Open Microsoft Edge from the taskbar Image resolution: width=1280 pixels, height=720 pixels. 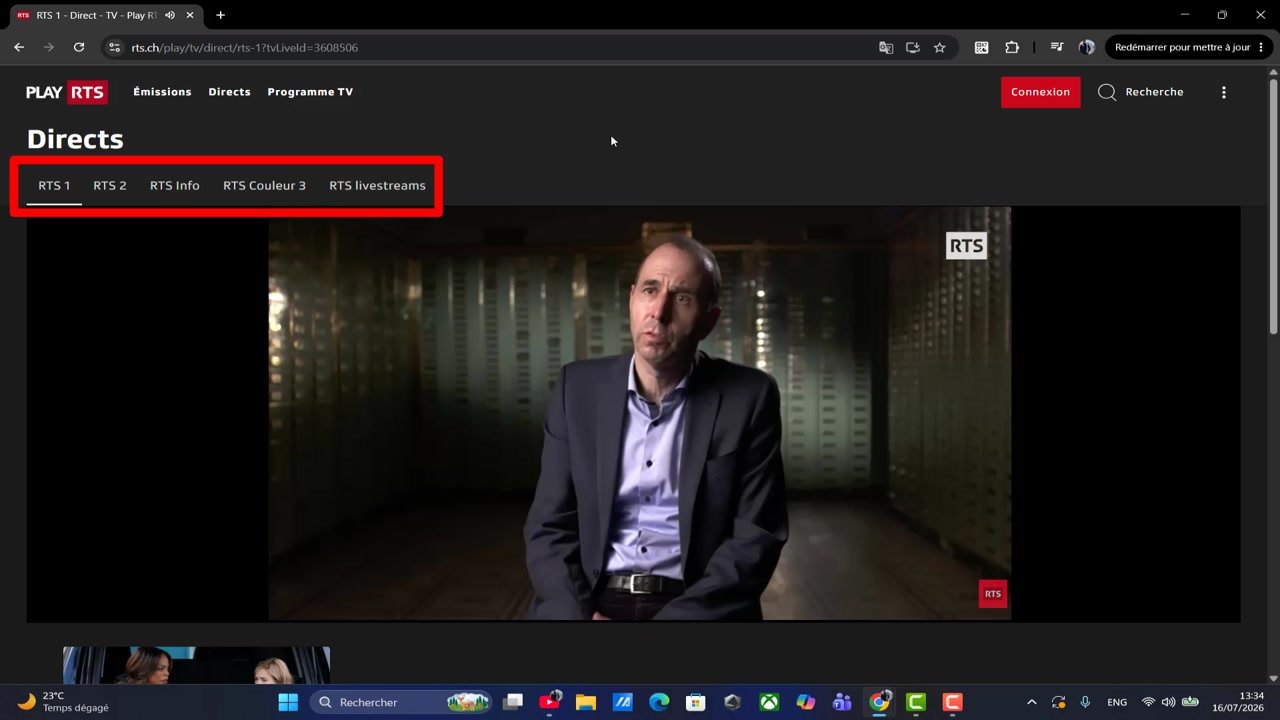pyautogui.click(x=659, y=702)
